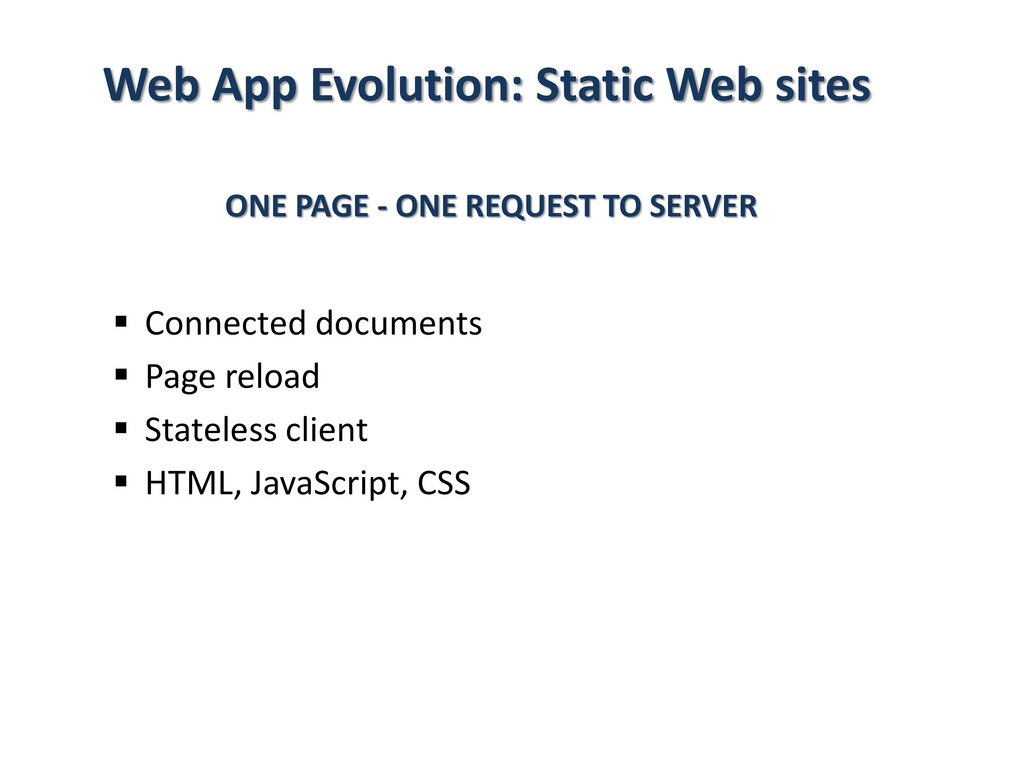The height and width of the screenshot is (768, 1024).
Task: Select the 'Connected documents' bullet text
Action: click(x=313, y=323)
